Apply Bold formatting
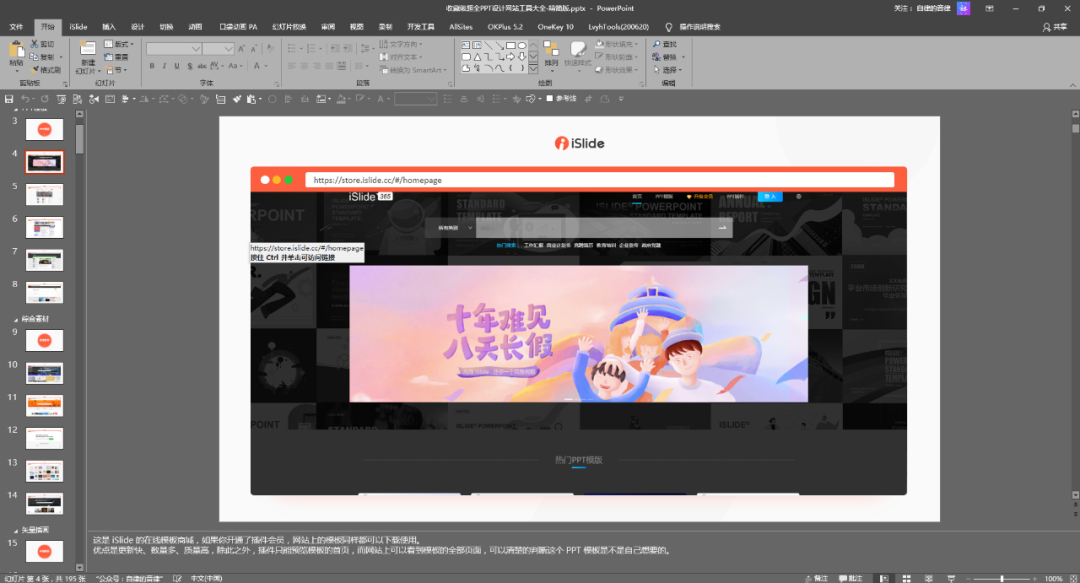1080x583 pixels. pyautogui.click(x=152, y=66)
